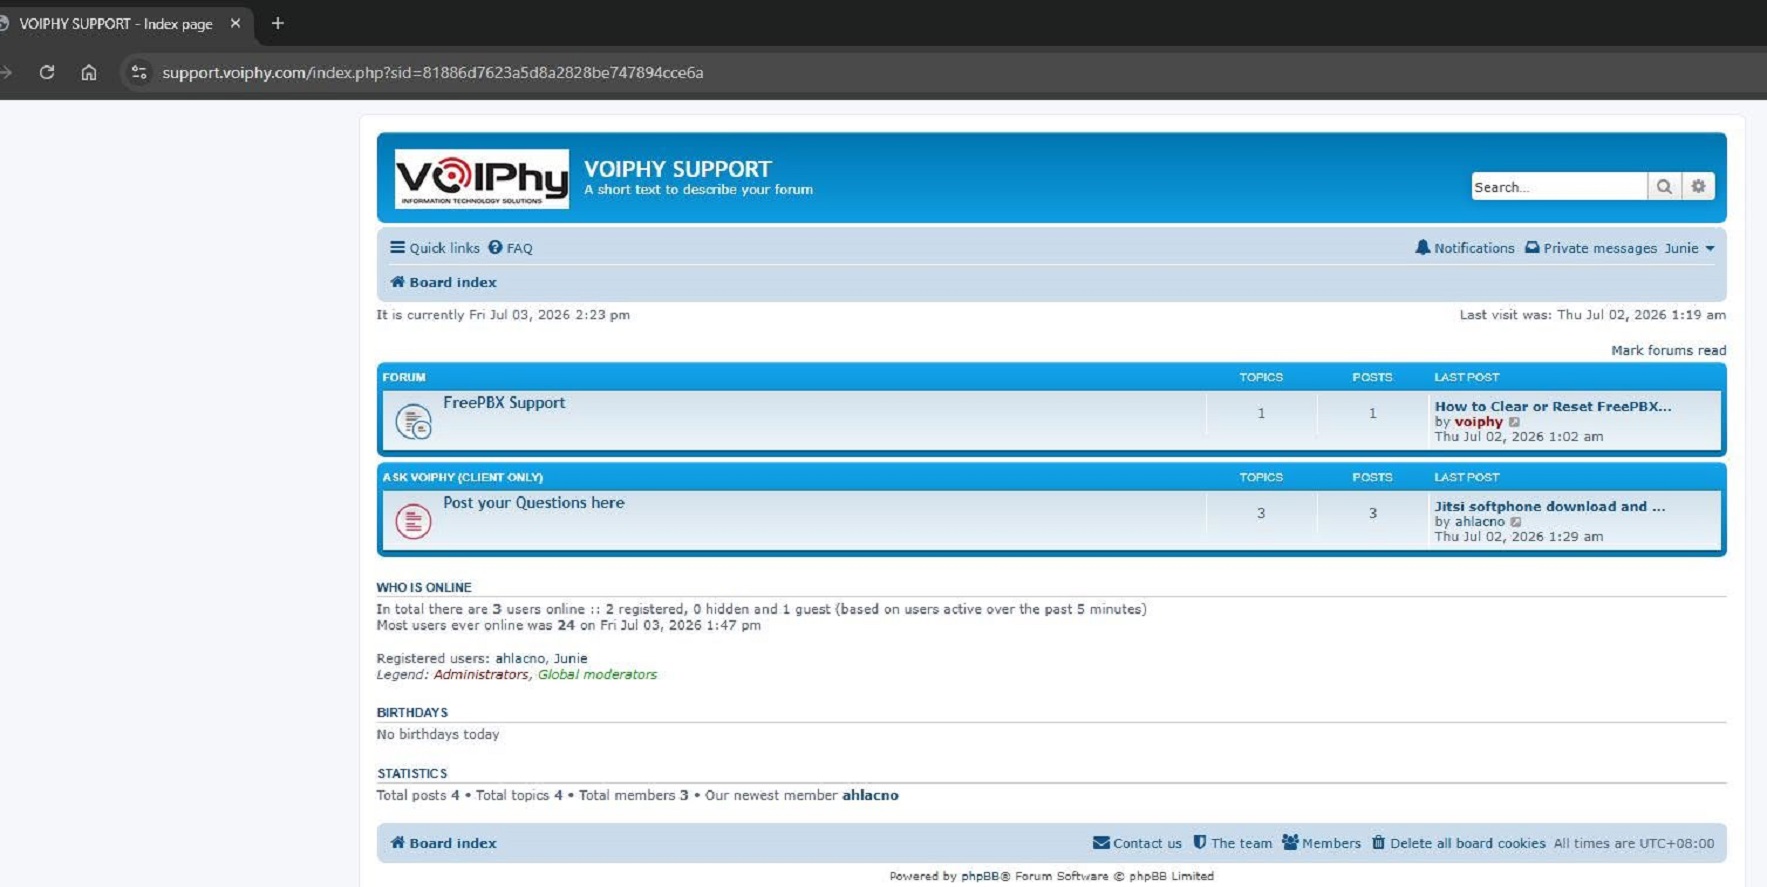Focus the Search input field
Screen dimensions: 1767x887
click(x=1559, y=187)
